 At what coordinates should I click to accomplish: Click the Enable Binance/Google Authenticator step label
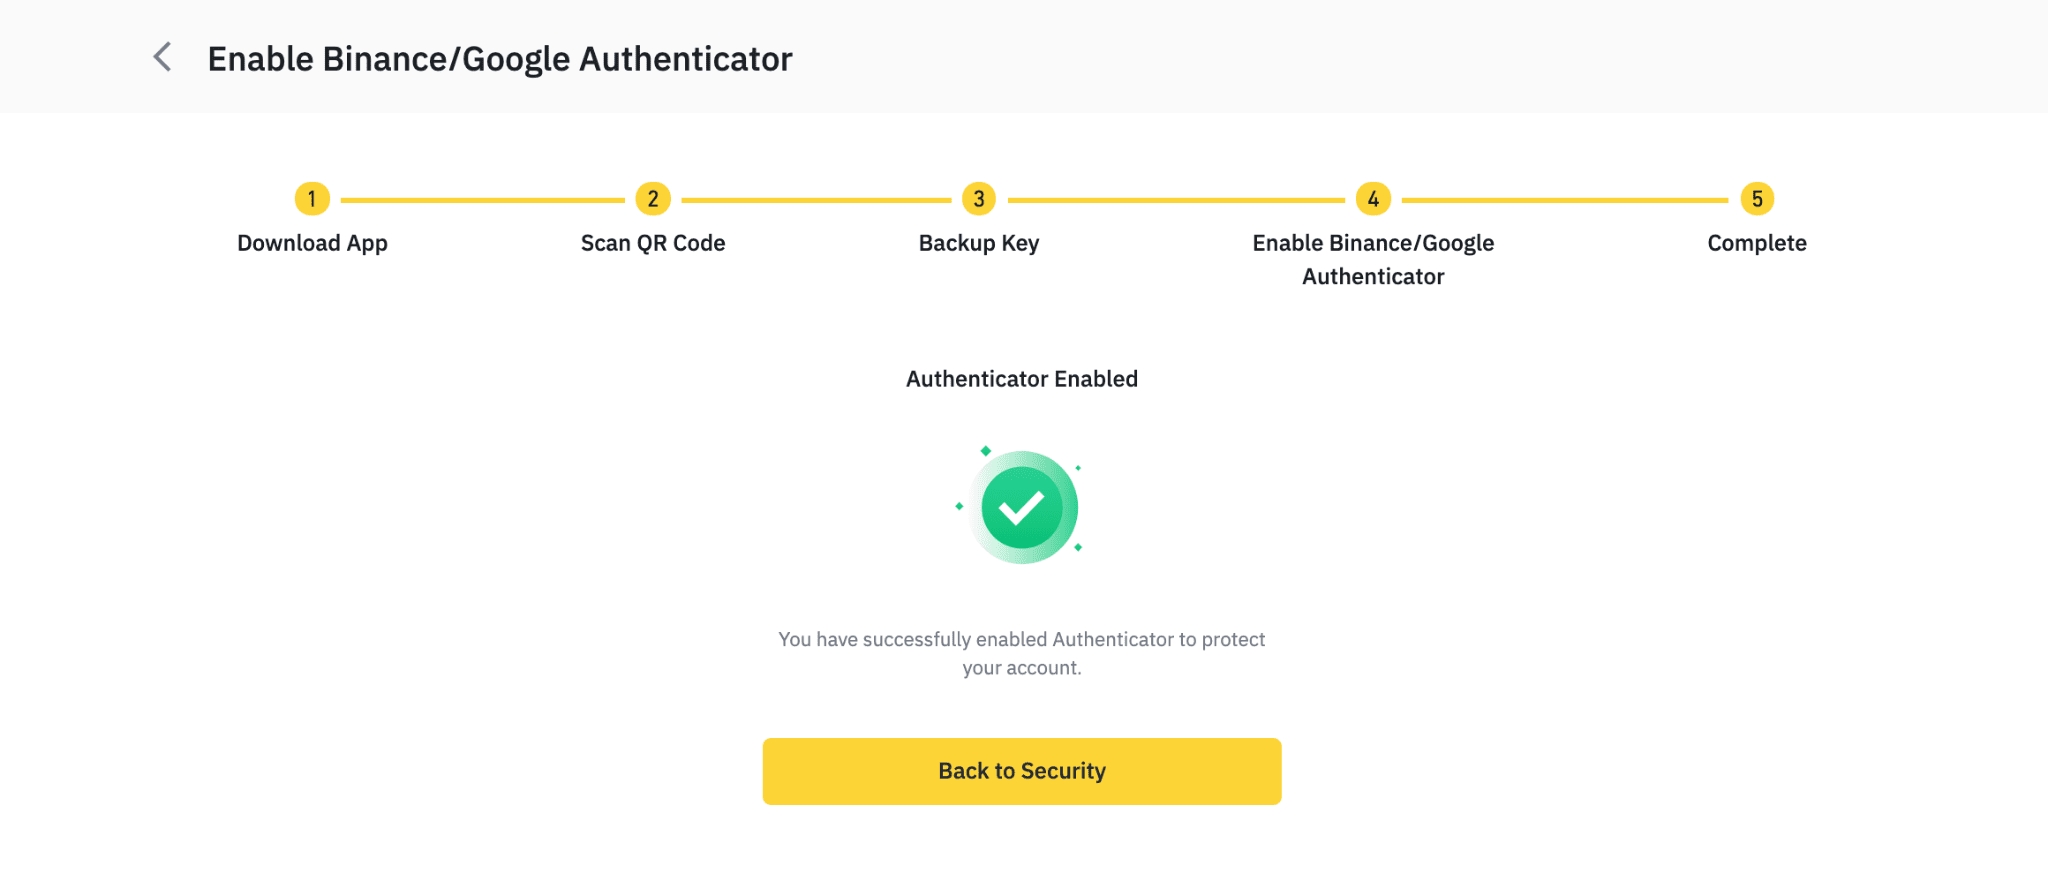pyautogui.click(x=1373, y=259)
